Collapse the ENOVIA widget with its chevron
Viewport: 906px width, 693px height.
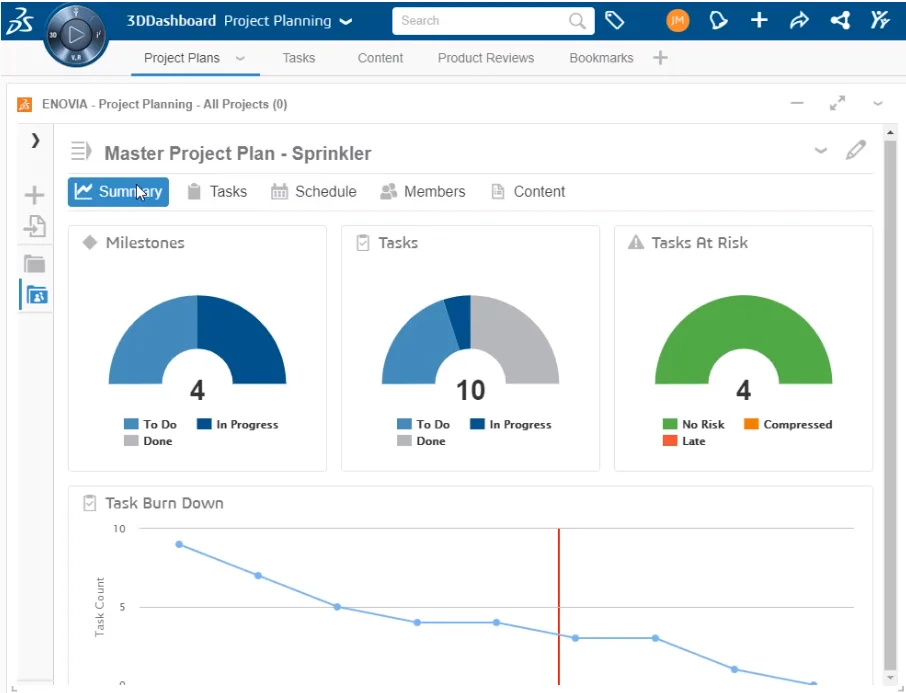pos(877,103)
